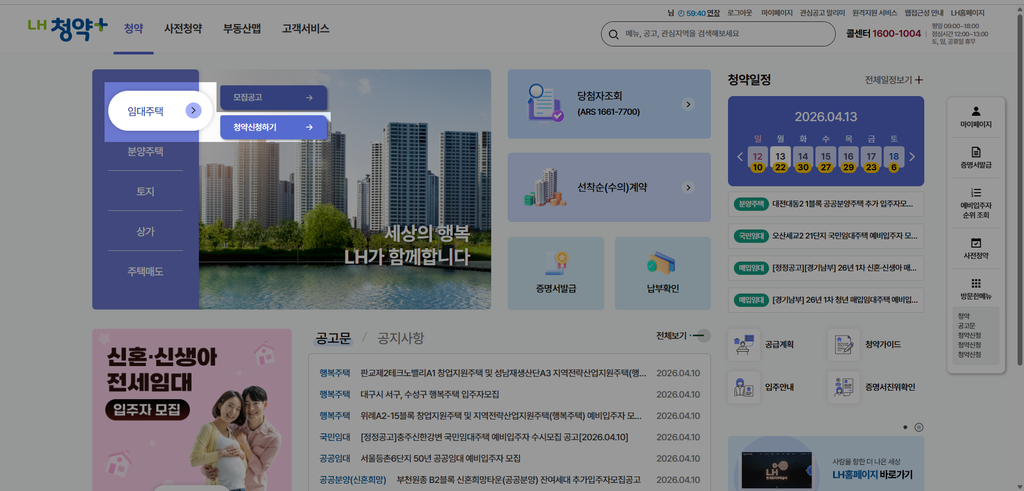The height and width of the screenshot is (491, 1024).
Task: Open 서울등촌6단지 50년 공공임대 notice
Action: tap(440, 458)
